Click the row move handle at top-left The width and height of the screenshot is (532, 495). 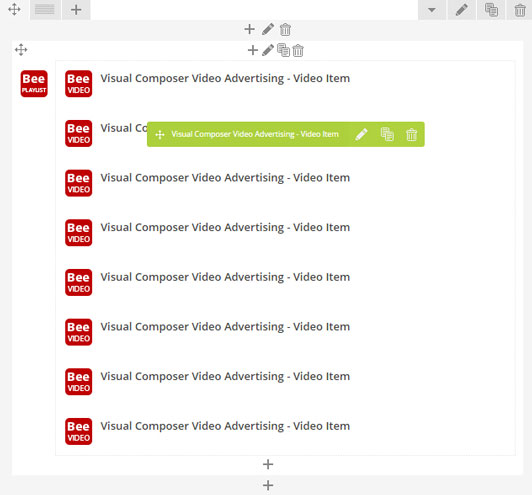point(14,9)
